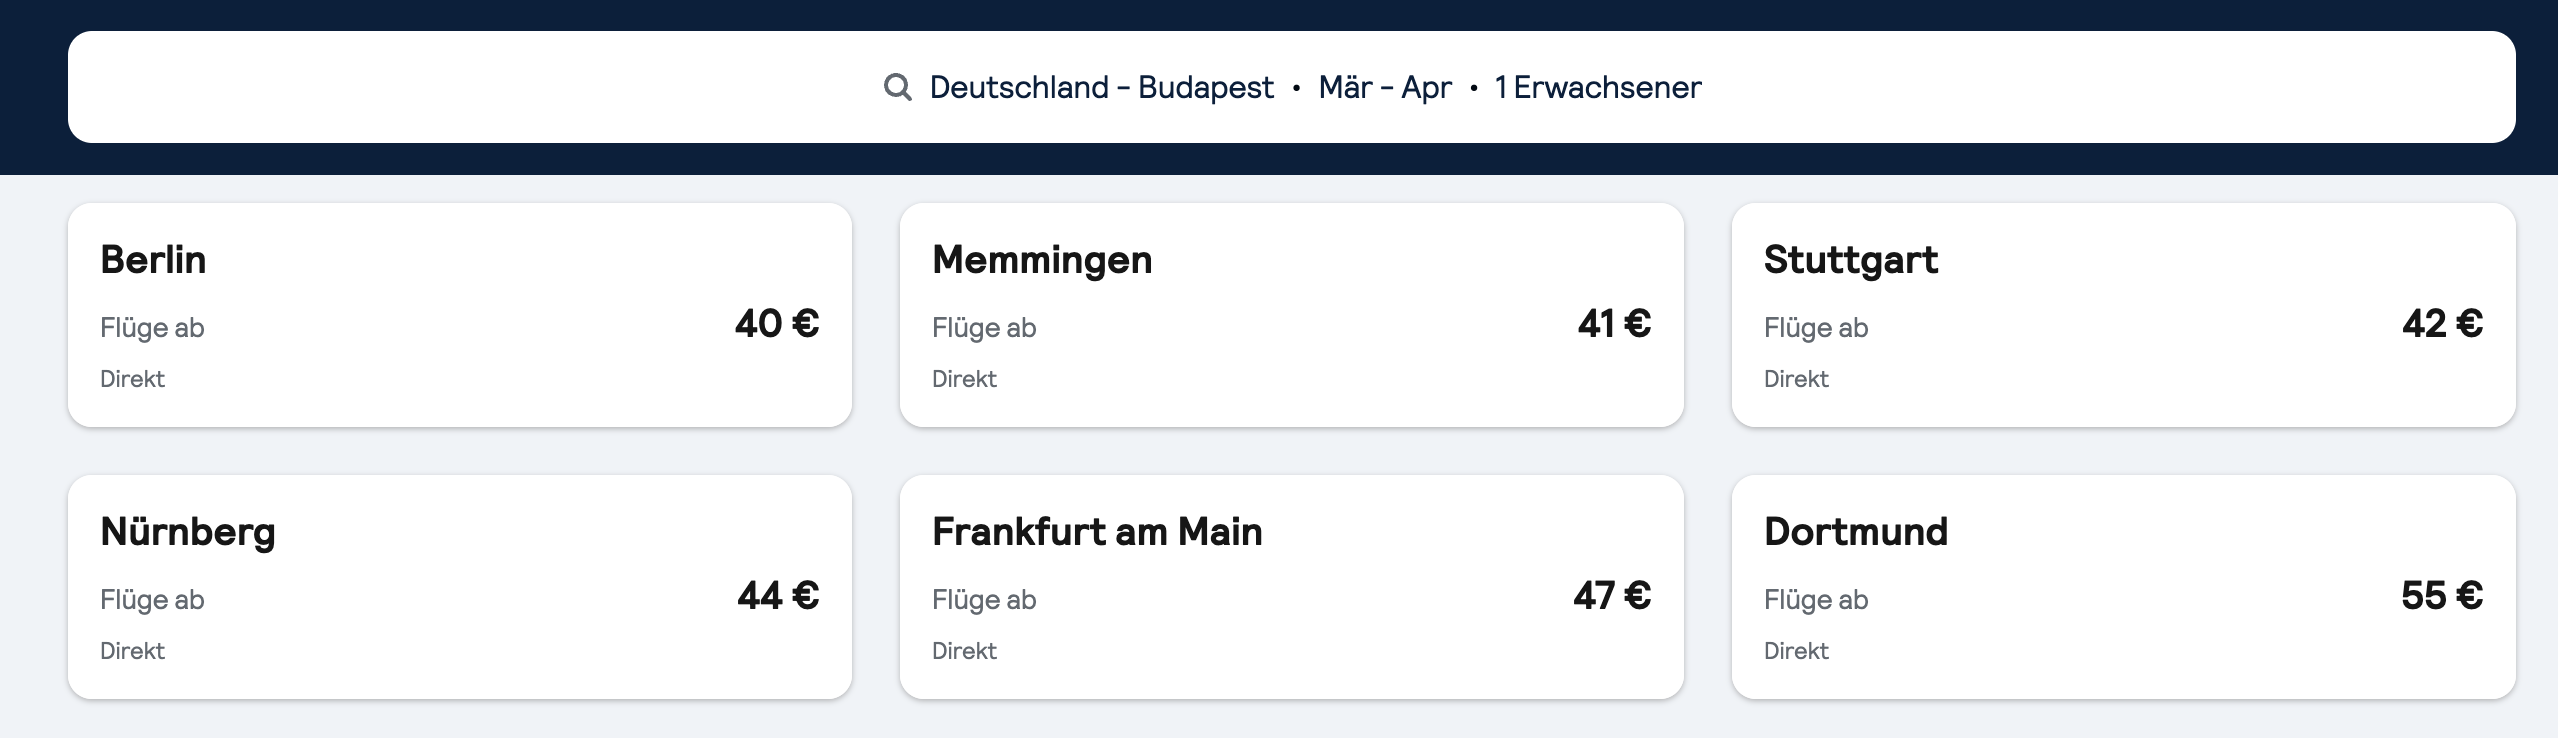
Task: Click Direkt label under Frankfurt am Main
Action: coord(964,651)
